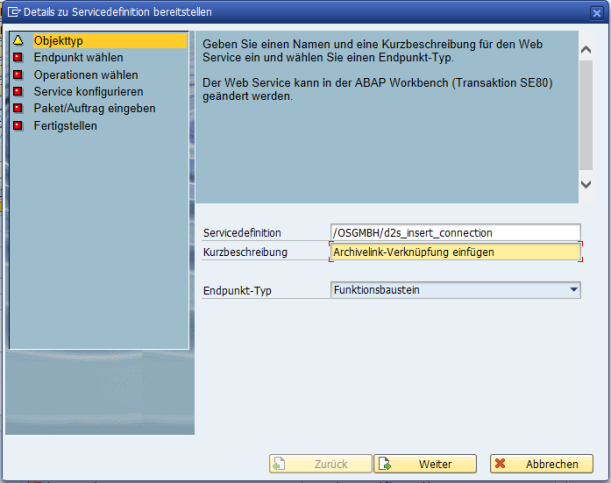The image size is (611, 483).
Task: Click the dialog title bar window icon
Action: (x=13, y=12)
